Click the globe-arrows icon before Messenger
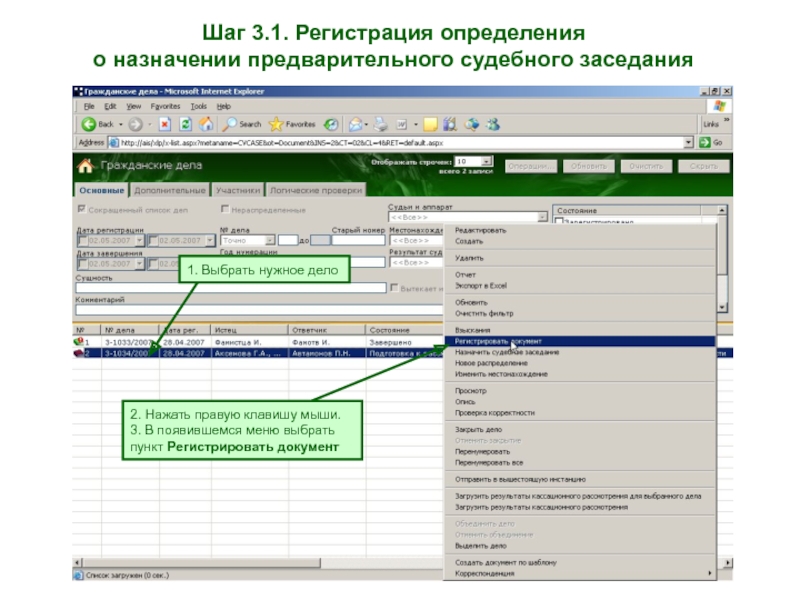 coord(471,124)
